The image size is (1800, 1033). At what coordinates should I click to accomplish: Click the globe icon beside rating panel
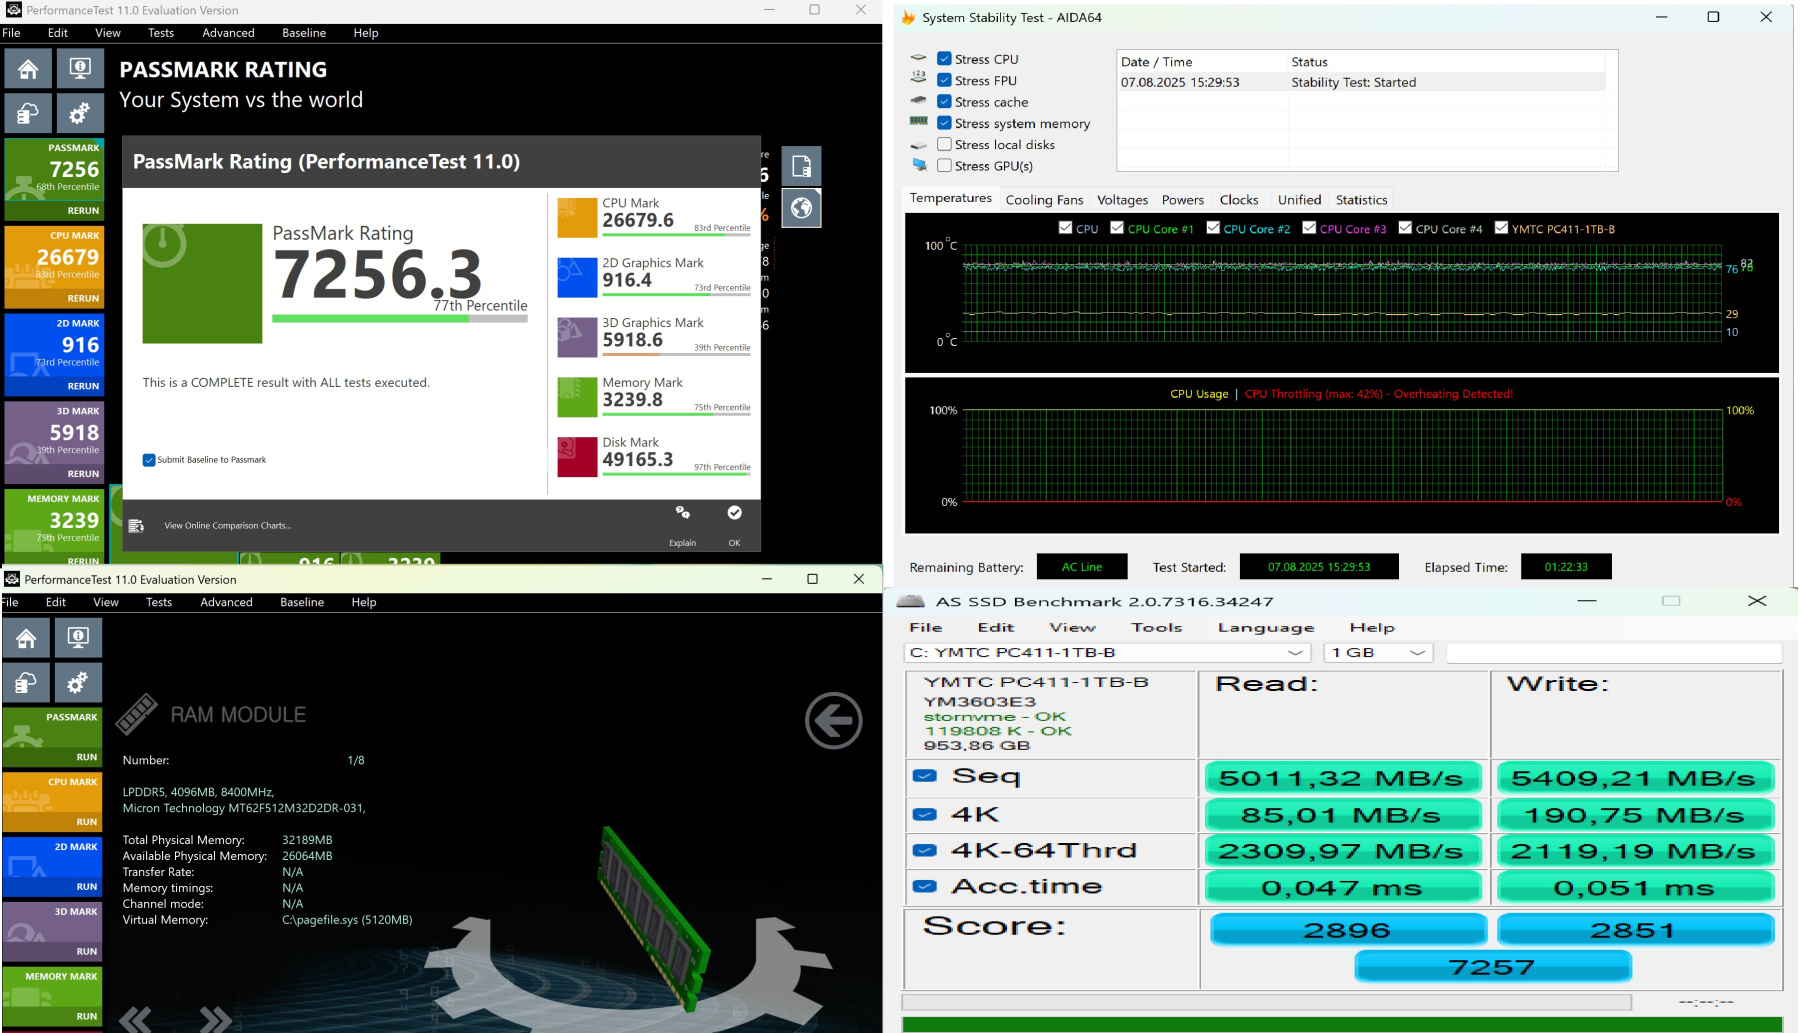pos(801,208)
